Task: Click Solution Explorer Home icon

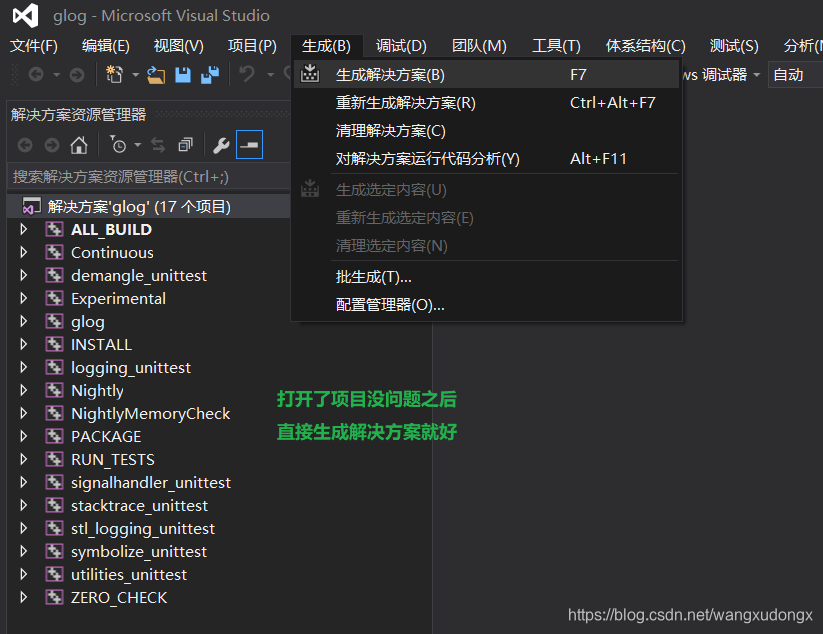Action: pyautogui.click(x=79, y=145)
